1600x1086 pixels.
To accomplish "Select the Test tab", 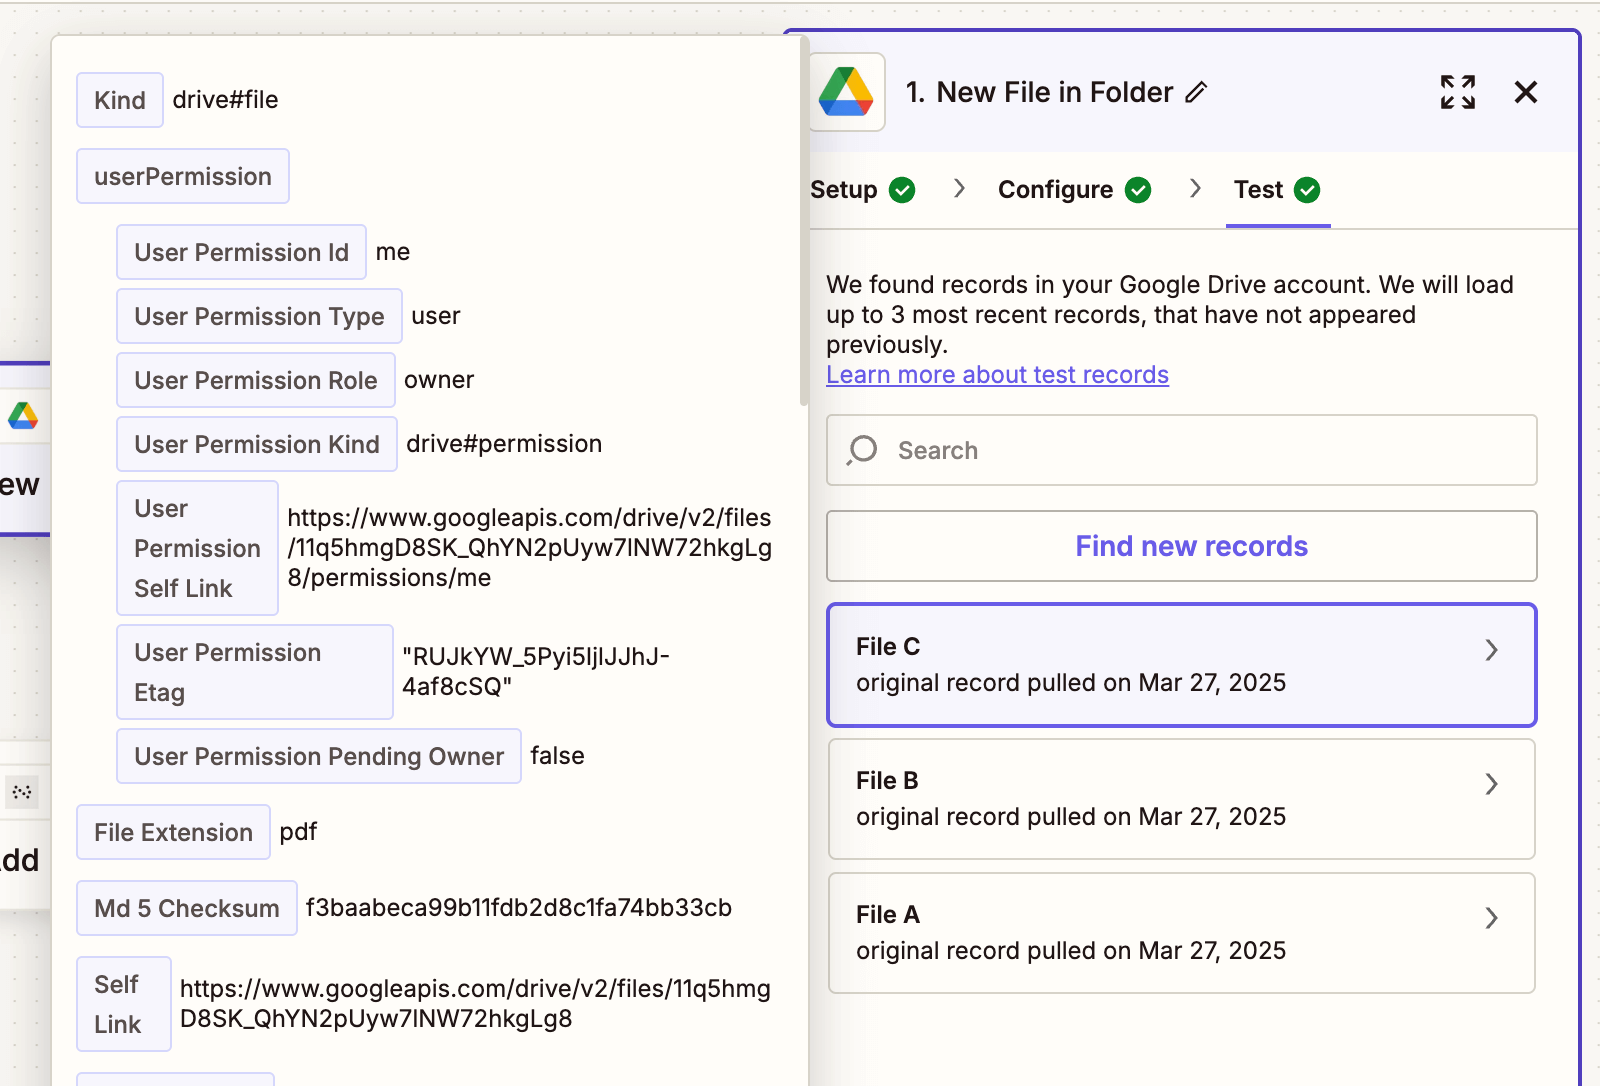I will (x=1261, y=189).
